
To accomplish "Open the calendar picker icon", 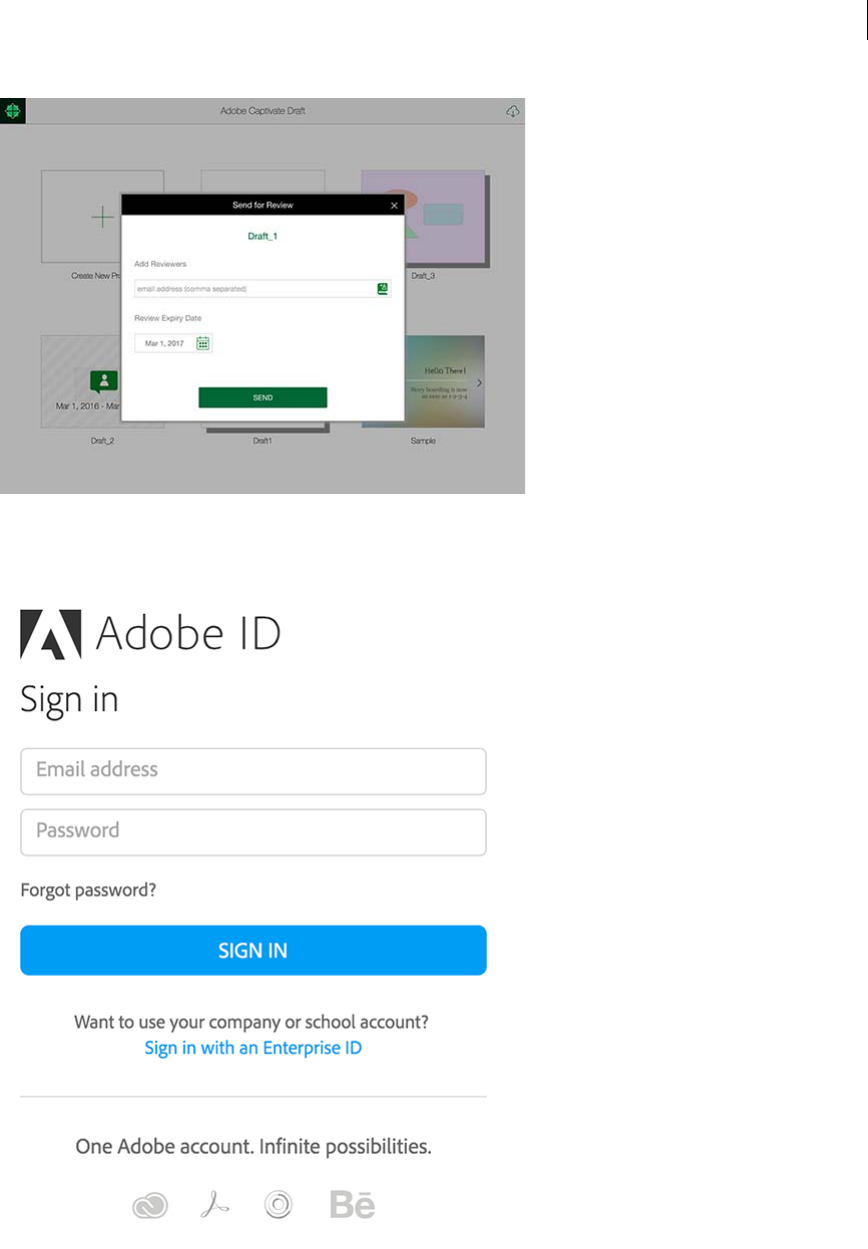I will pos(203,343).
